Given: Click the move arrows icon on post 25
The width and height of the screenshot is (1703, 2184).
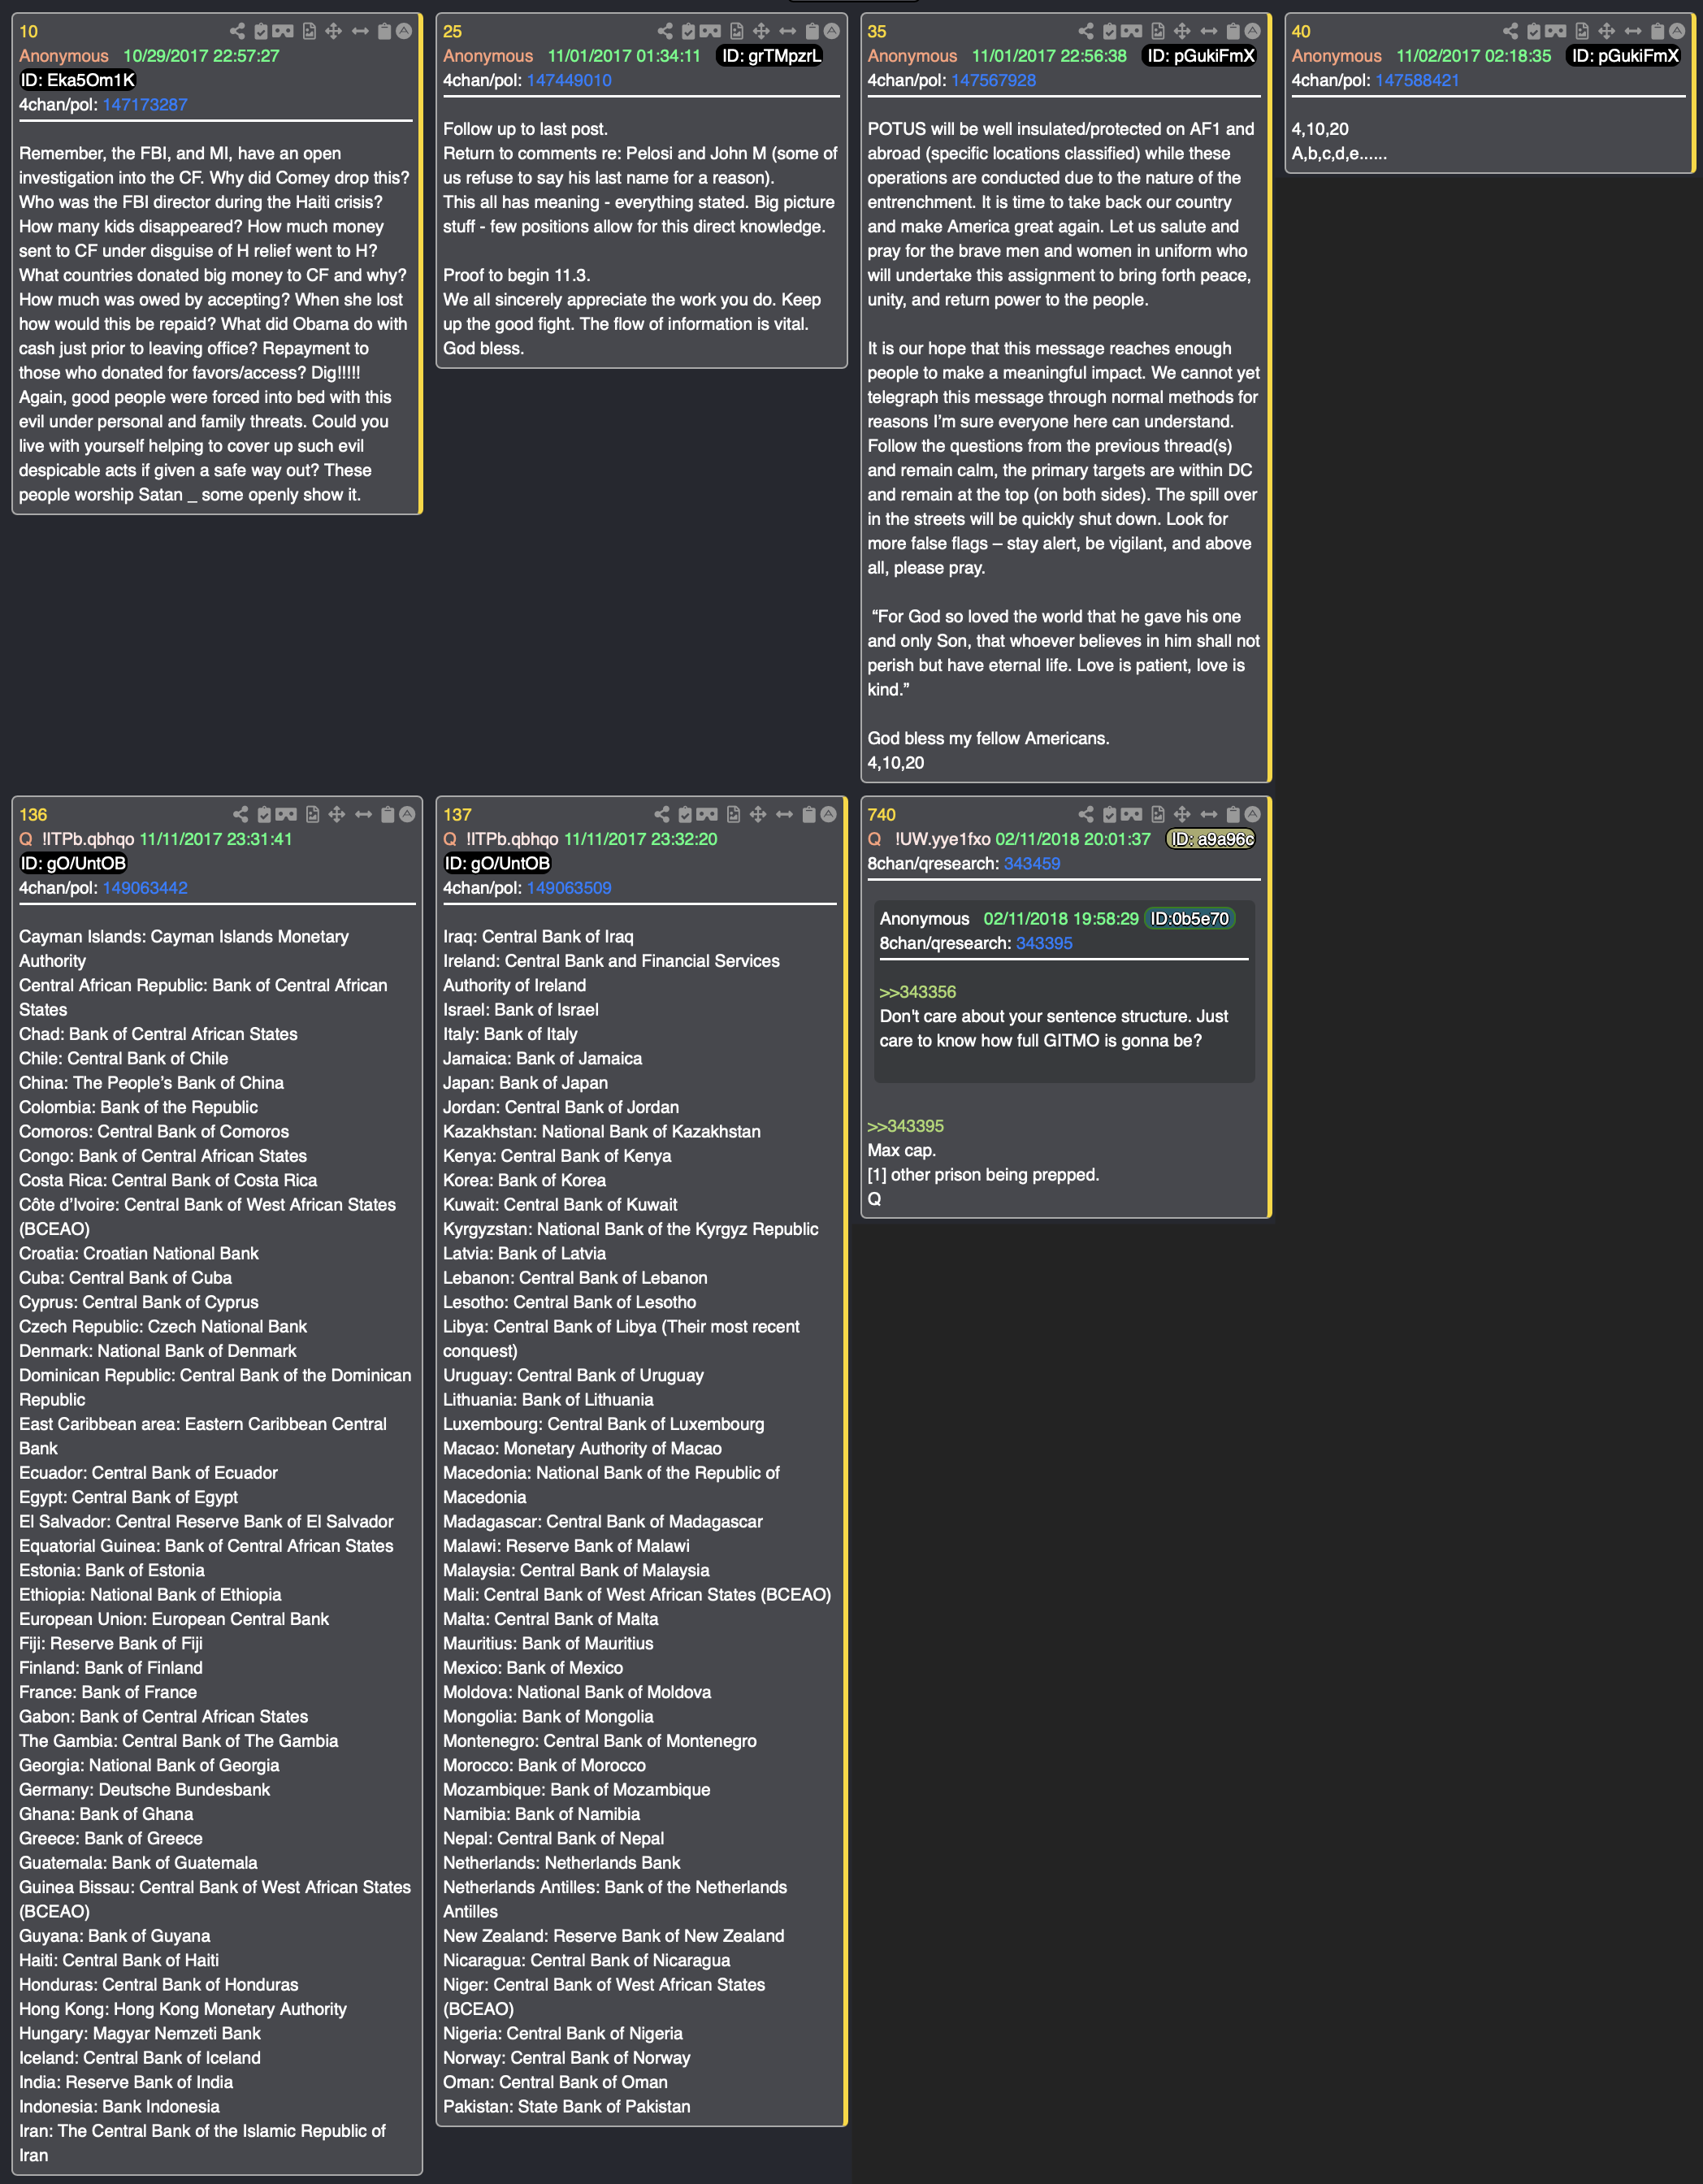Looking at the screenshot, I should 761,31.
